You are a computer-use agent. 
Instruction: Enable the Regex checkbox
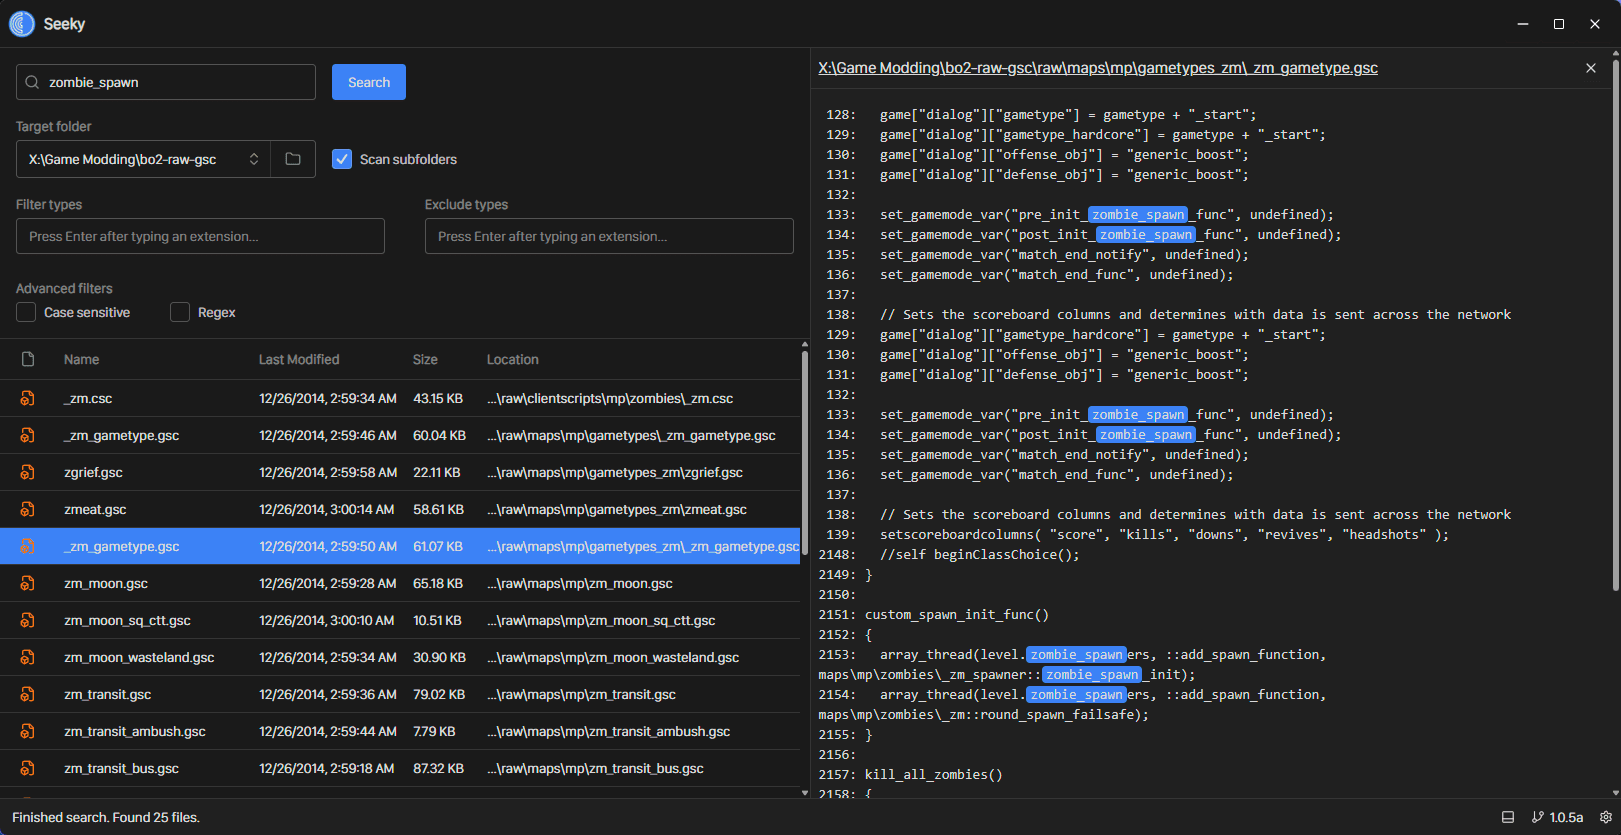coord(180,312)
